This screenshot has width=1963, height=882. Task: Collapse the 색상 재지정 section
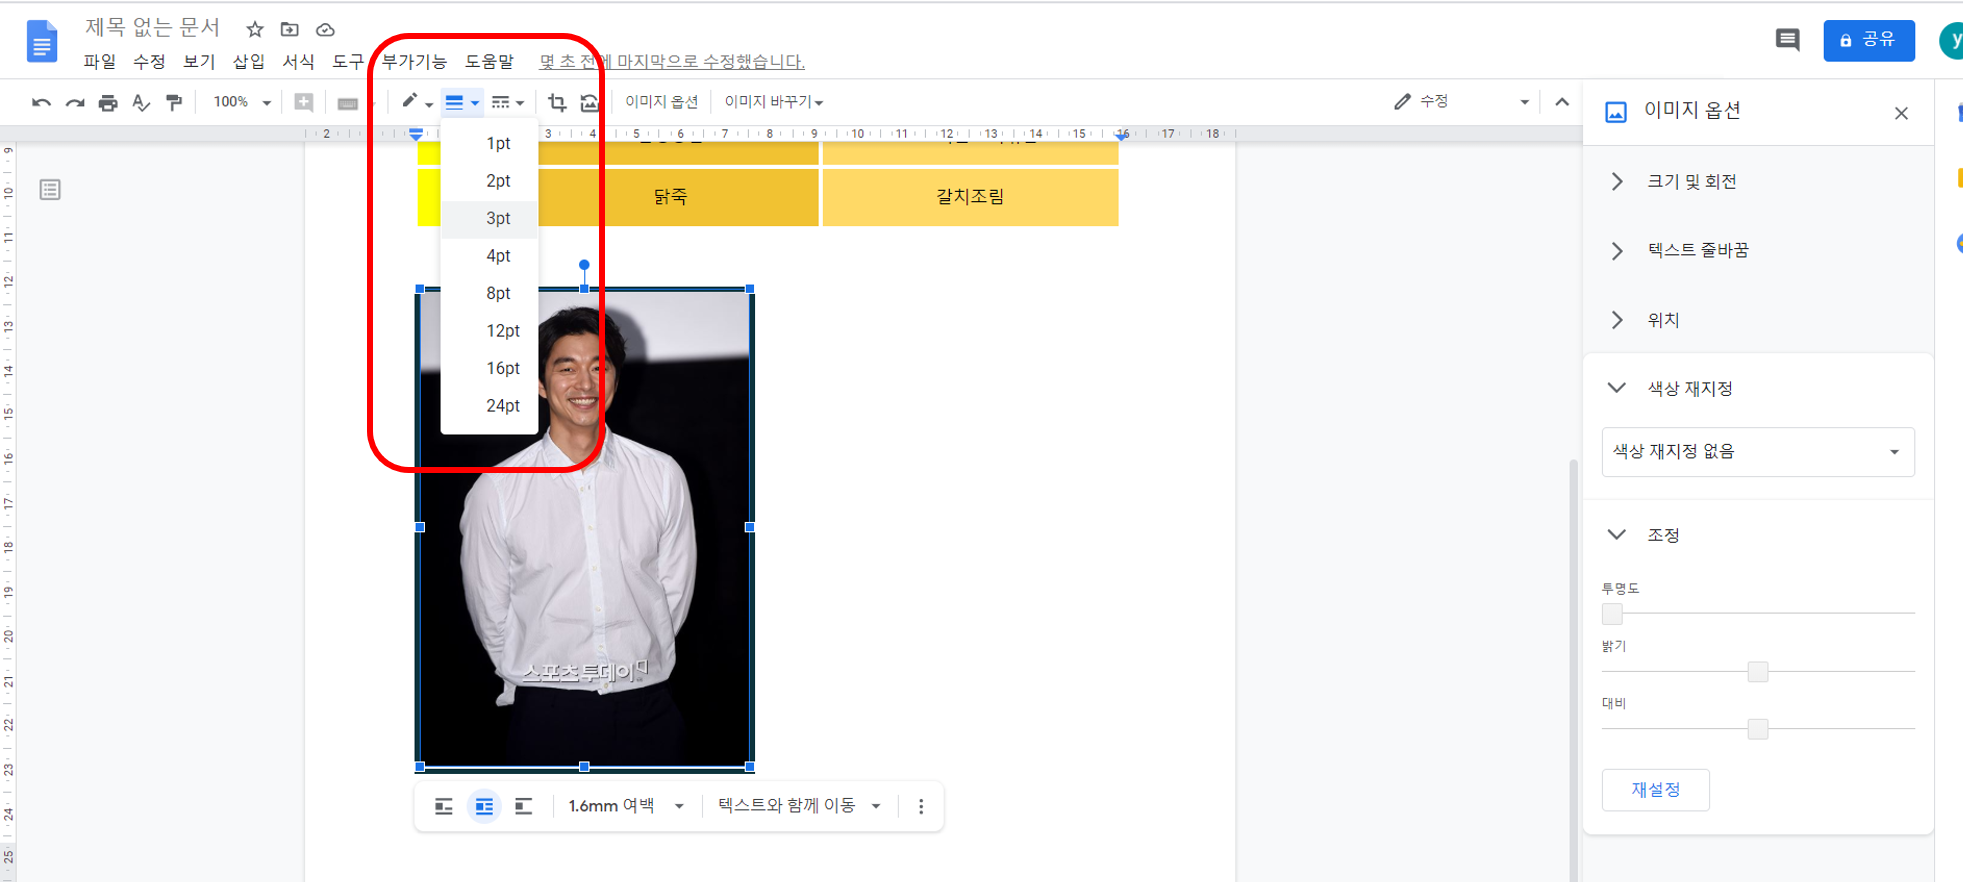click(1758, 388)
